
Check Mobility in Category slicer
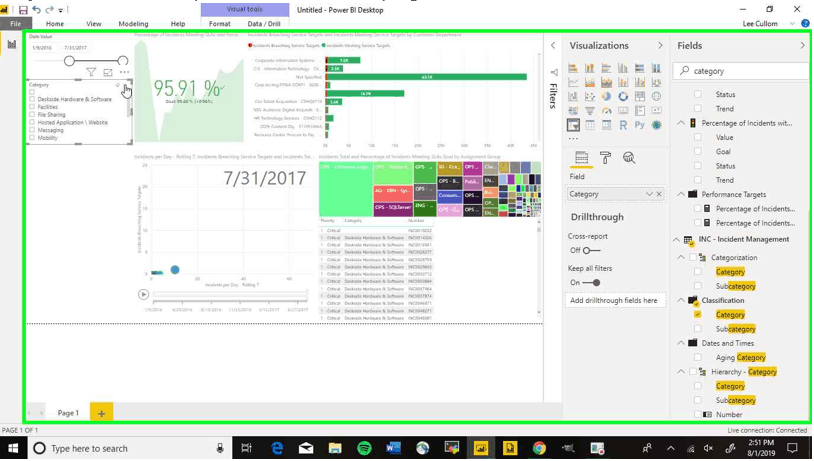click(32, 138)
